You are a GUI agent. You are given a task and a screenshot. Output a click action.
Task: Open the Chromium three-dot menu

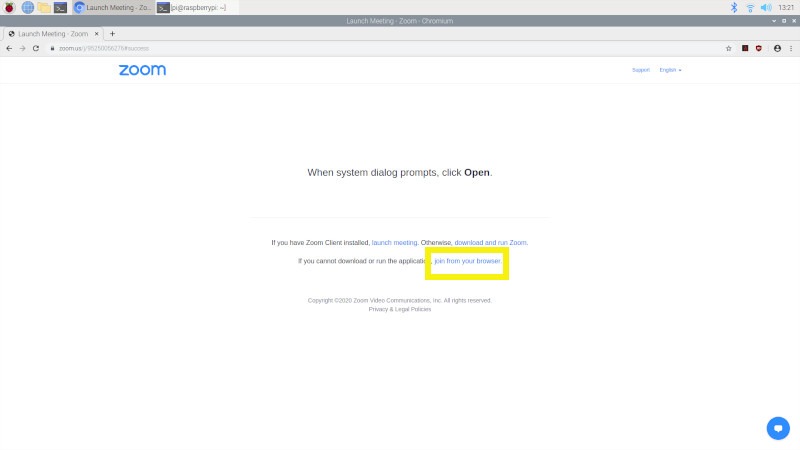click(791, 48)
